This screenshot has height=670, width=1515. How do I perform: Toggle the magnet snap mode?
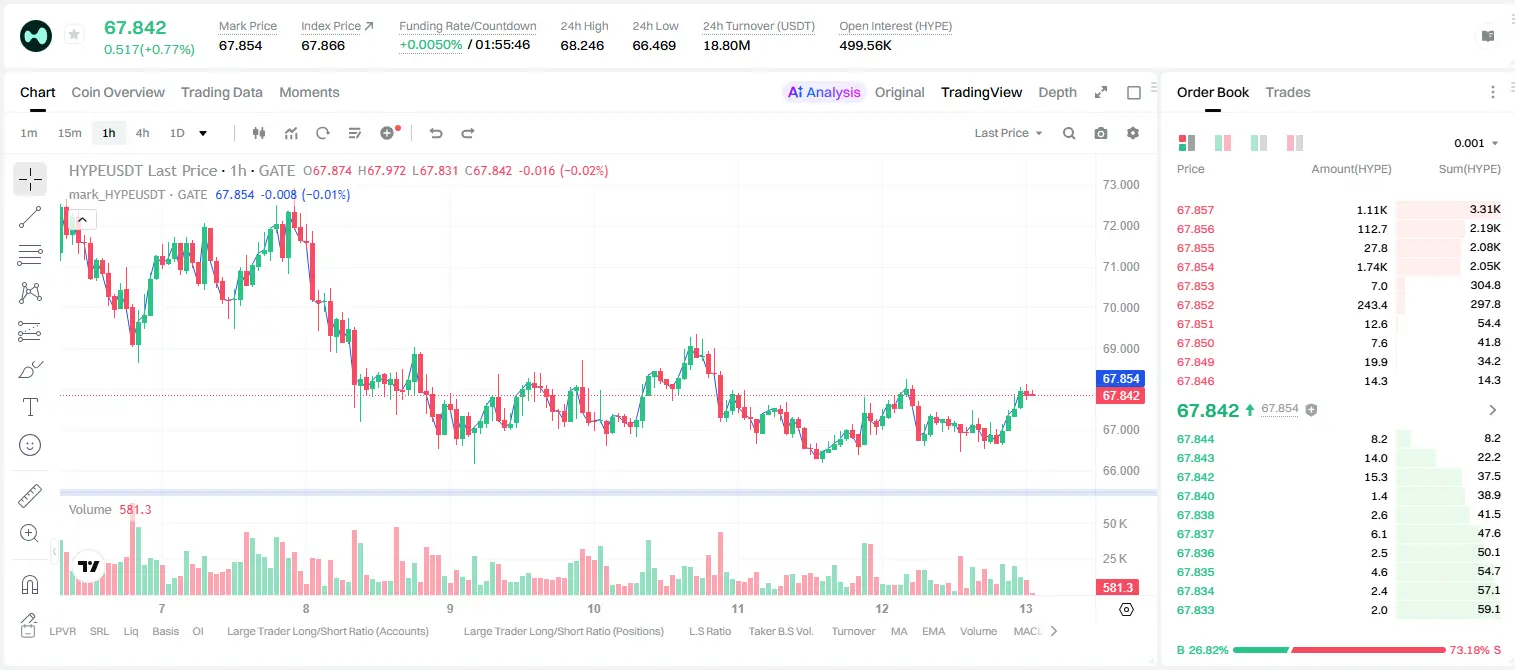[x=30, y=585]
